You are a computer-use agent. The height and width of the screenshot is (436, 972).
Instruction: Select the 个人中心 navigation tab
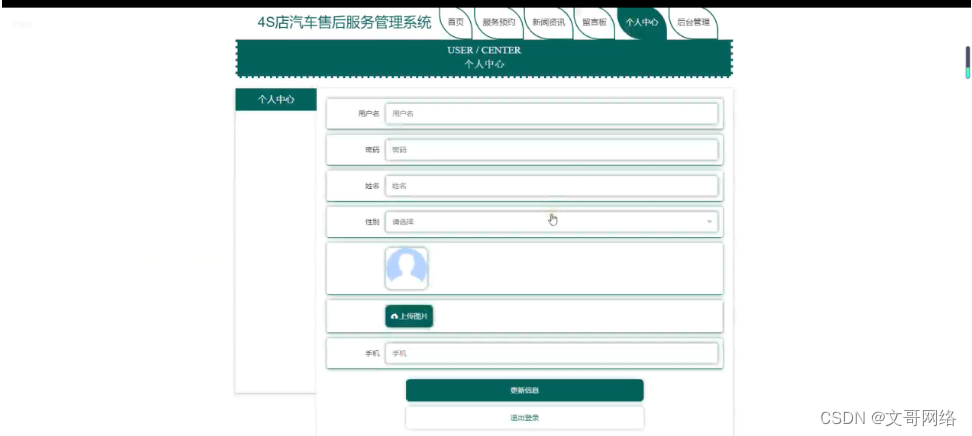(642, 23)
